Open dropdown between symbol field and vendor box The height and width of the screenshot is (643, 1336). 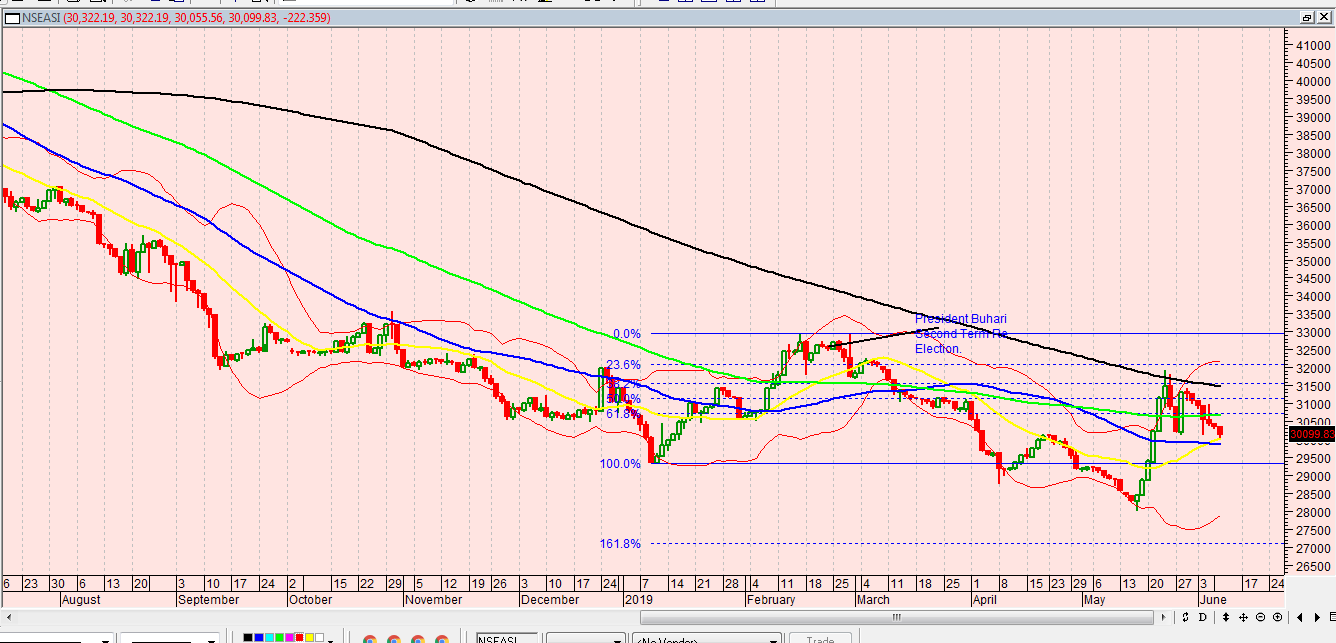point(584,639)
